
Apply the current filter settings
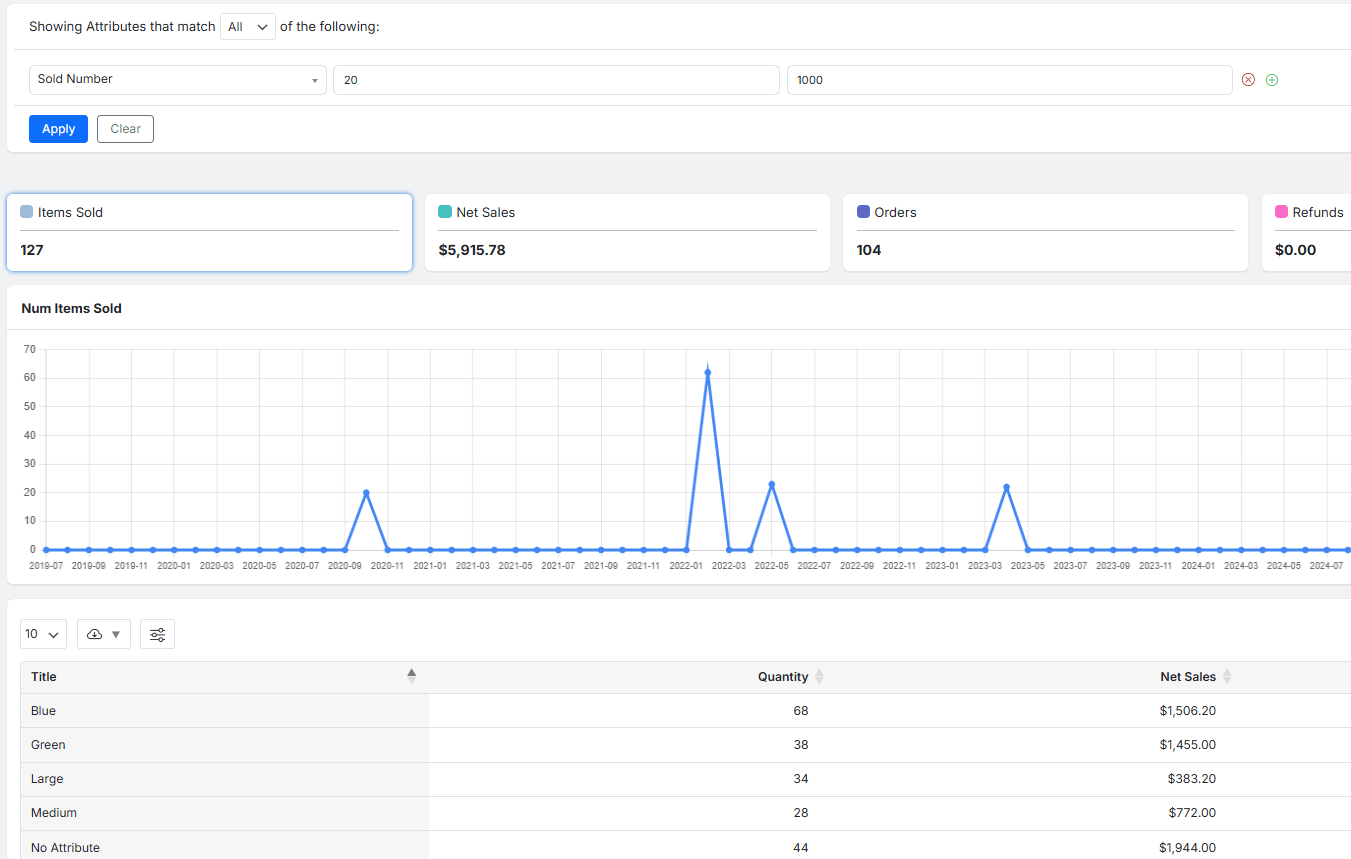(x=57, y=128)
